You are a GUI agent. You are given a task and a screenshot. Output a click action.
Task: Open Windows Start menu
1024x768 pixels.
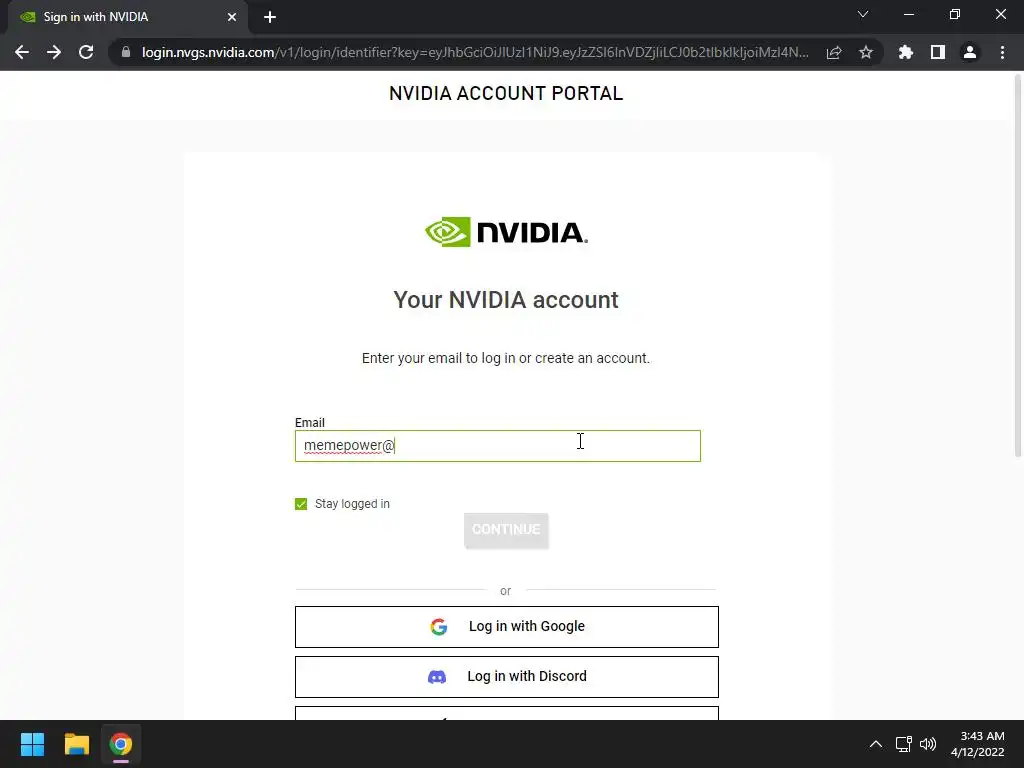[x=32, y=744]
